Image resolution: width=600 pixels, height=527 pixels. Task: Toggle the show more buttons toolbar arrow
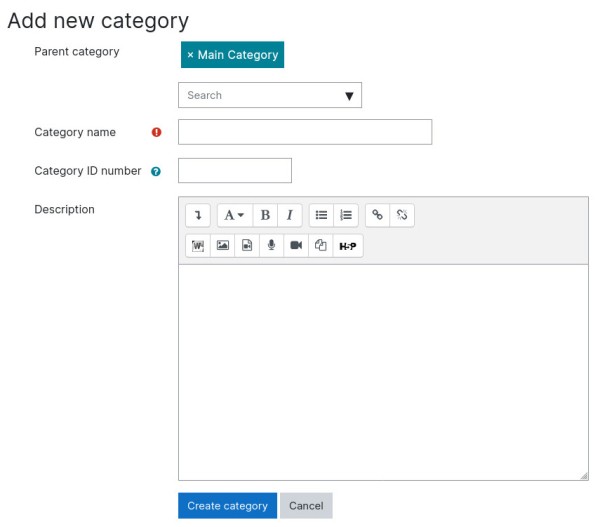[198, 215]
